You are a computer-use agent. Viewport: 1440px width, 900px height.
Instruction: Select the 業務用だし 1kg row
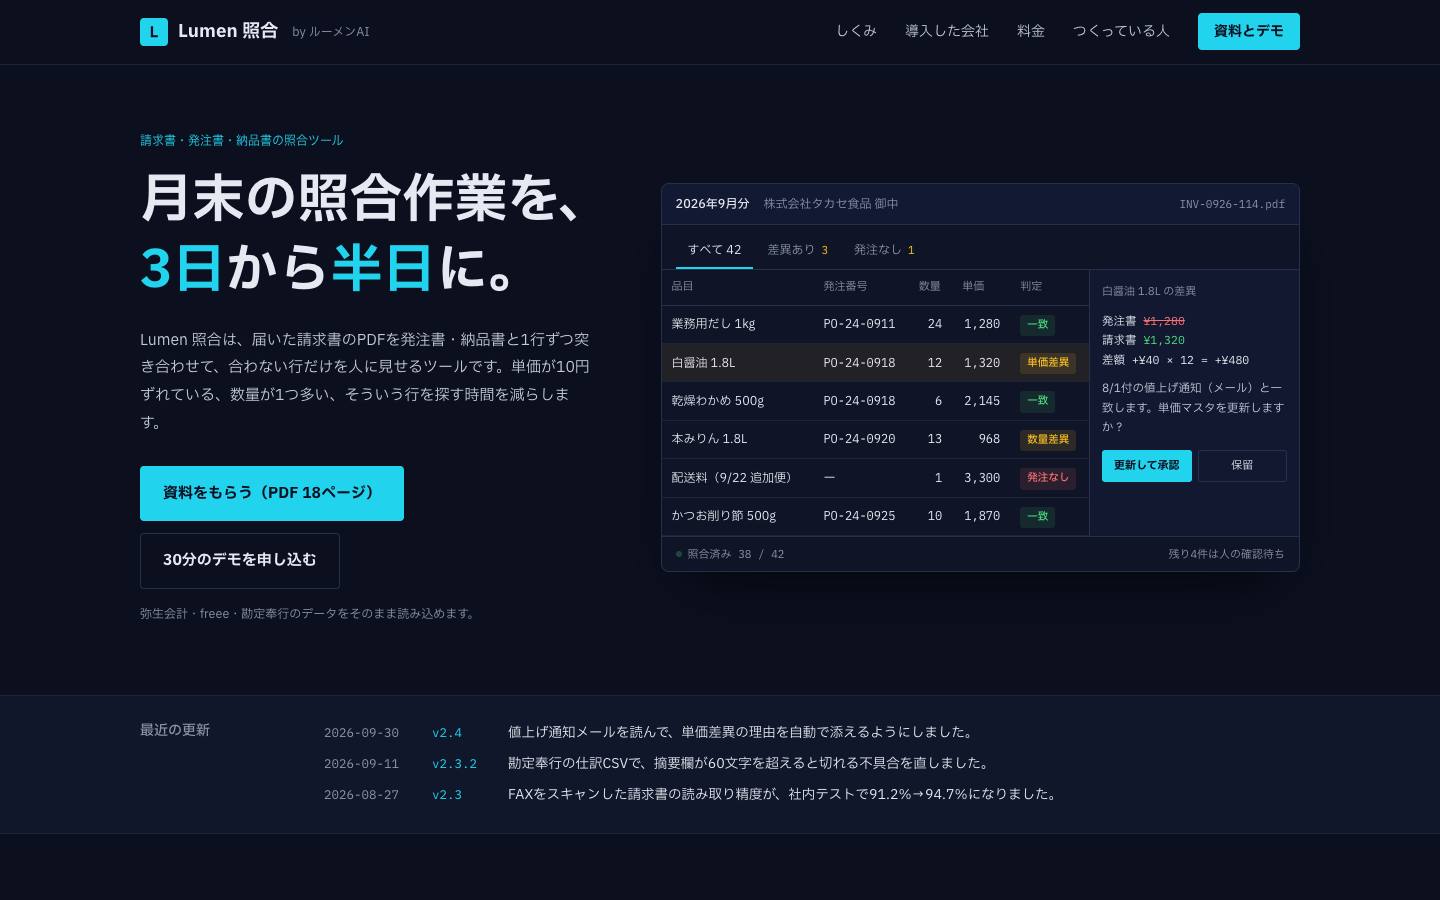[875, 324]
